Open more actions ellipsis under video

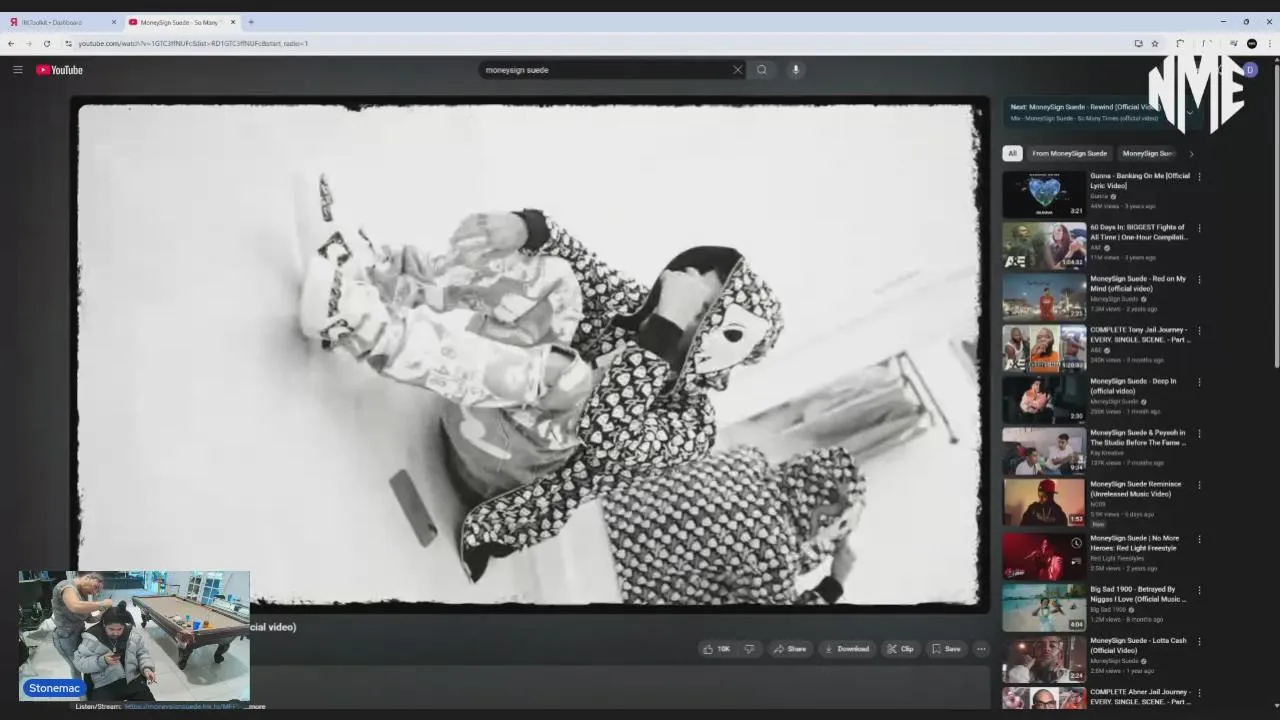pos(981,649)
